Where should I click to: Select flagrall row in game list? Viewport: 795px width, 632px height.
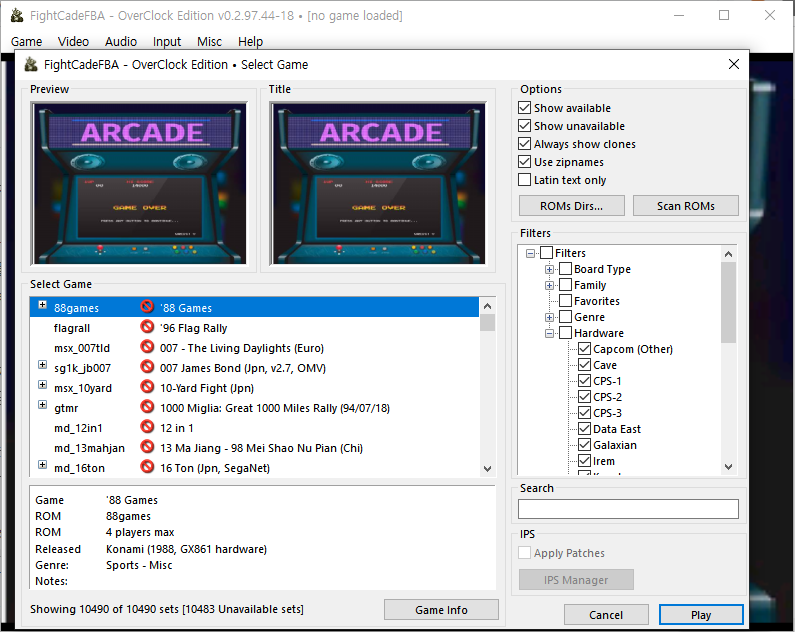(254, 327)
